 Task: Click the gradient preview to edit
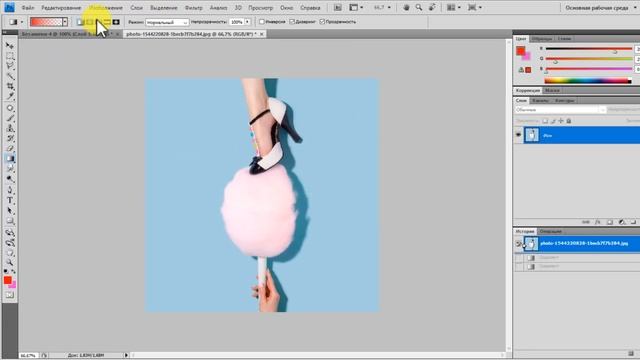(46, 22)
